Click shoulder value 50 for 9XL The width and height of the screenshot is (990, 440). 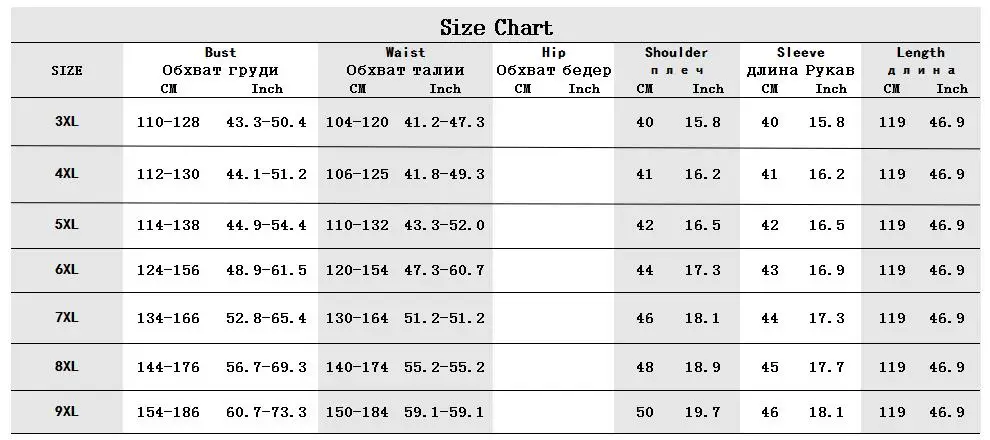click(645, 412)
